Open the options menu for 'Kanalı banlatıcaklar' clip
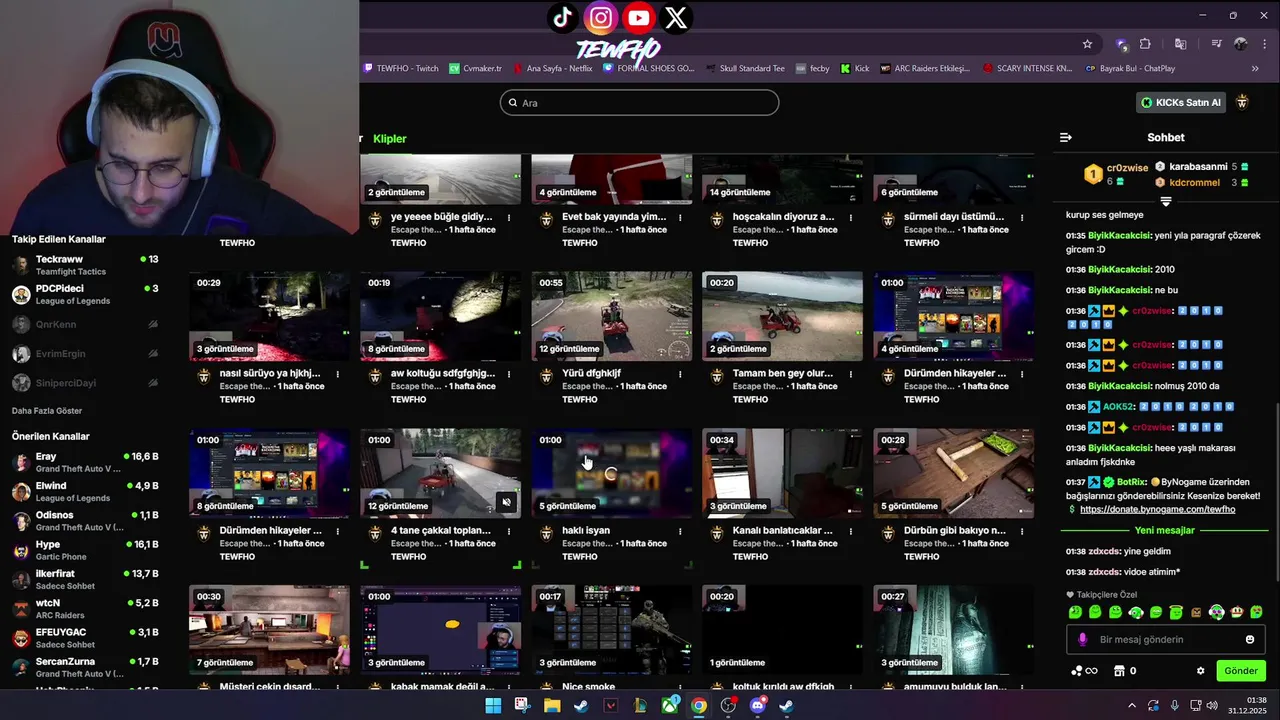This screenshot has width=1280, height=720. pos(851,531)
